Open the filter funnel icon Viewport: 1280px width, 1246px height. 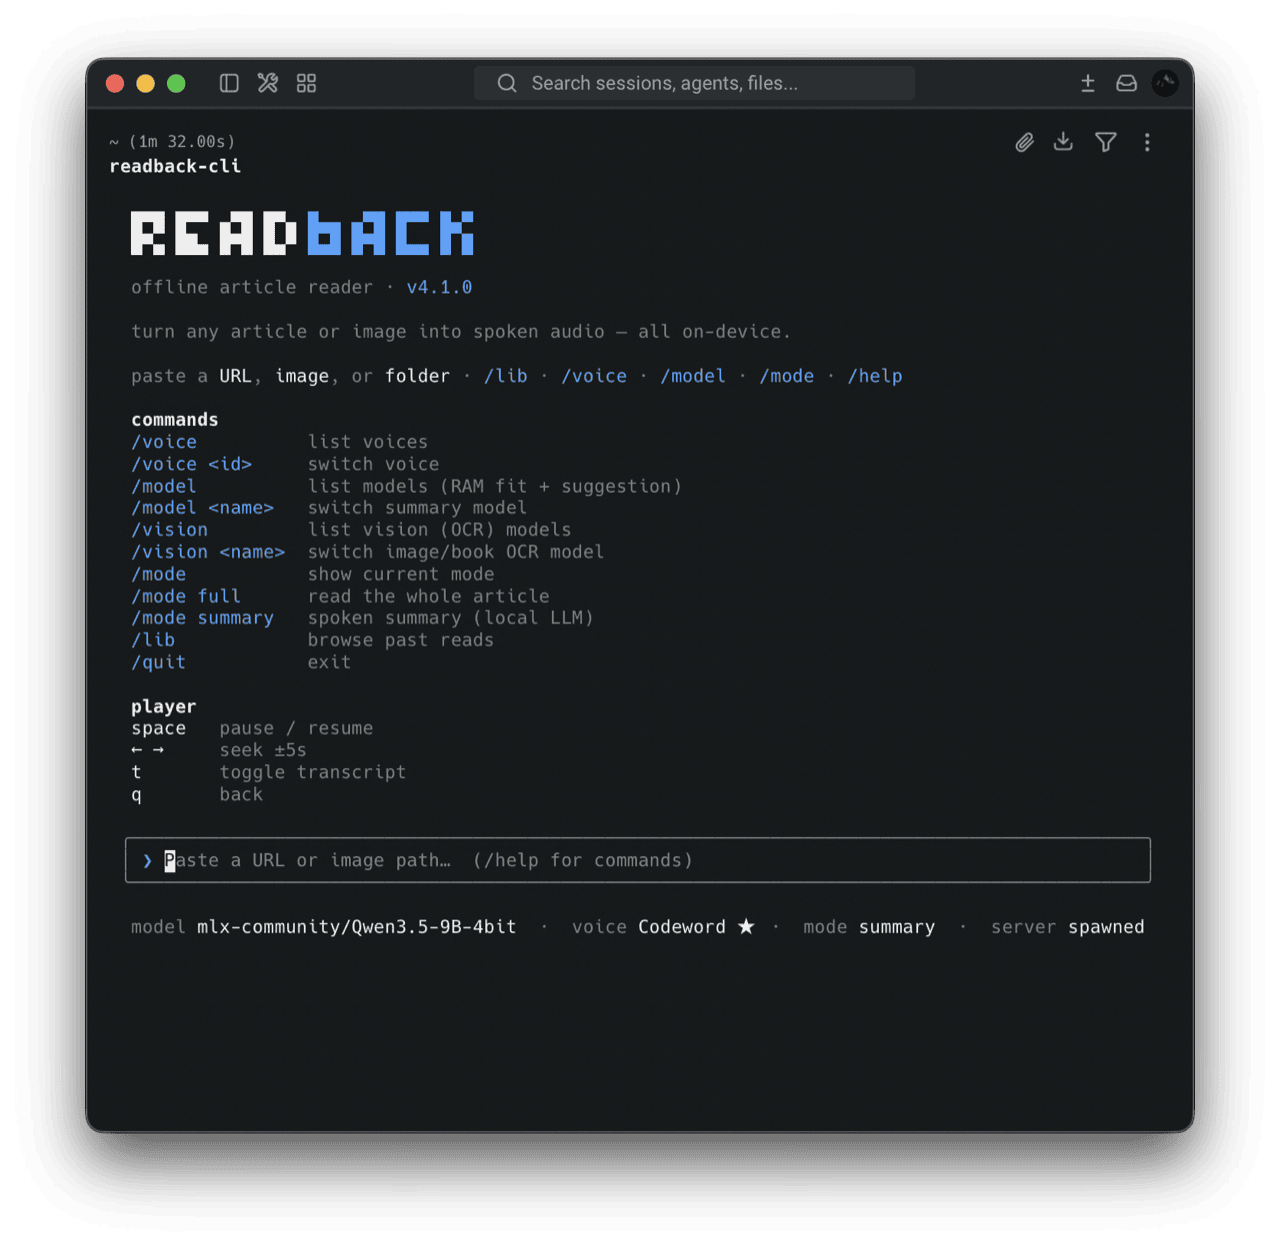click(1106, 142)
